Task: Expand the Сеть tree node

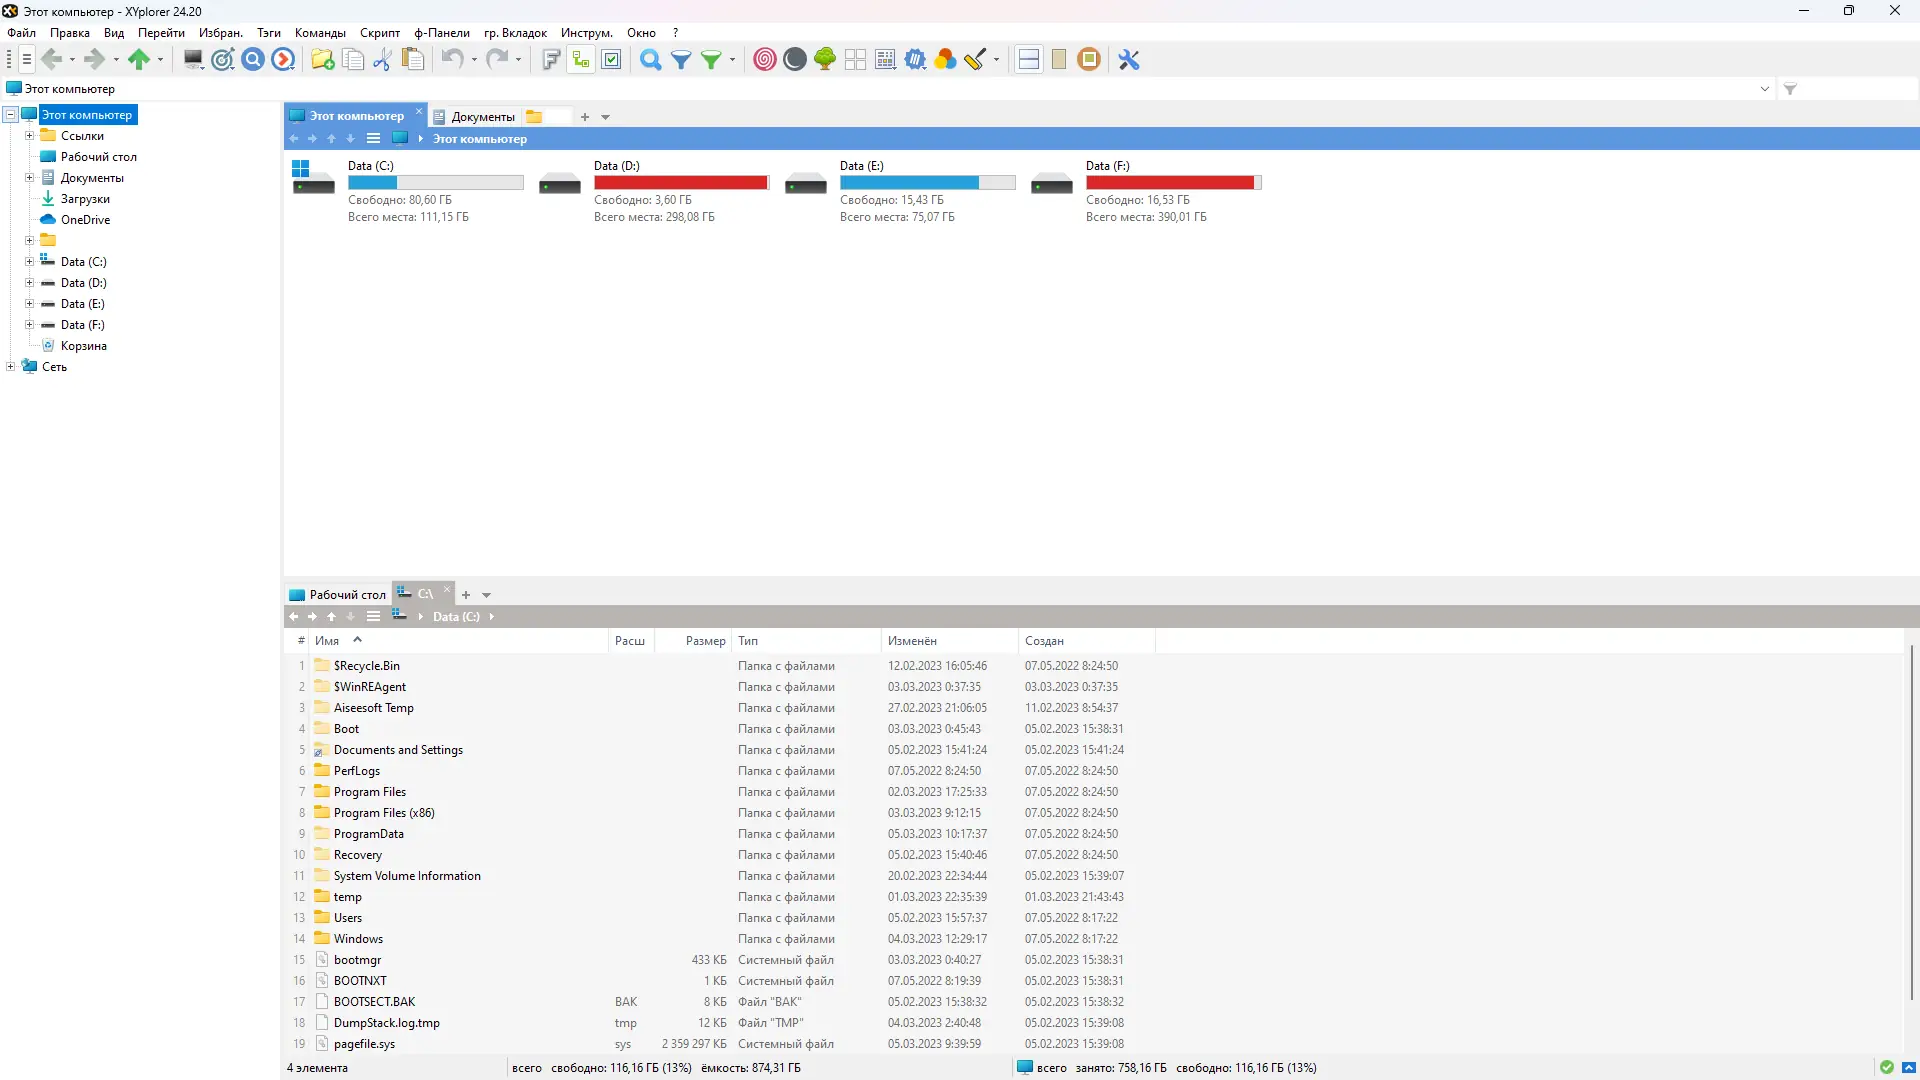Action: (10, 367)
